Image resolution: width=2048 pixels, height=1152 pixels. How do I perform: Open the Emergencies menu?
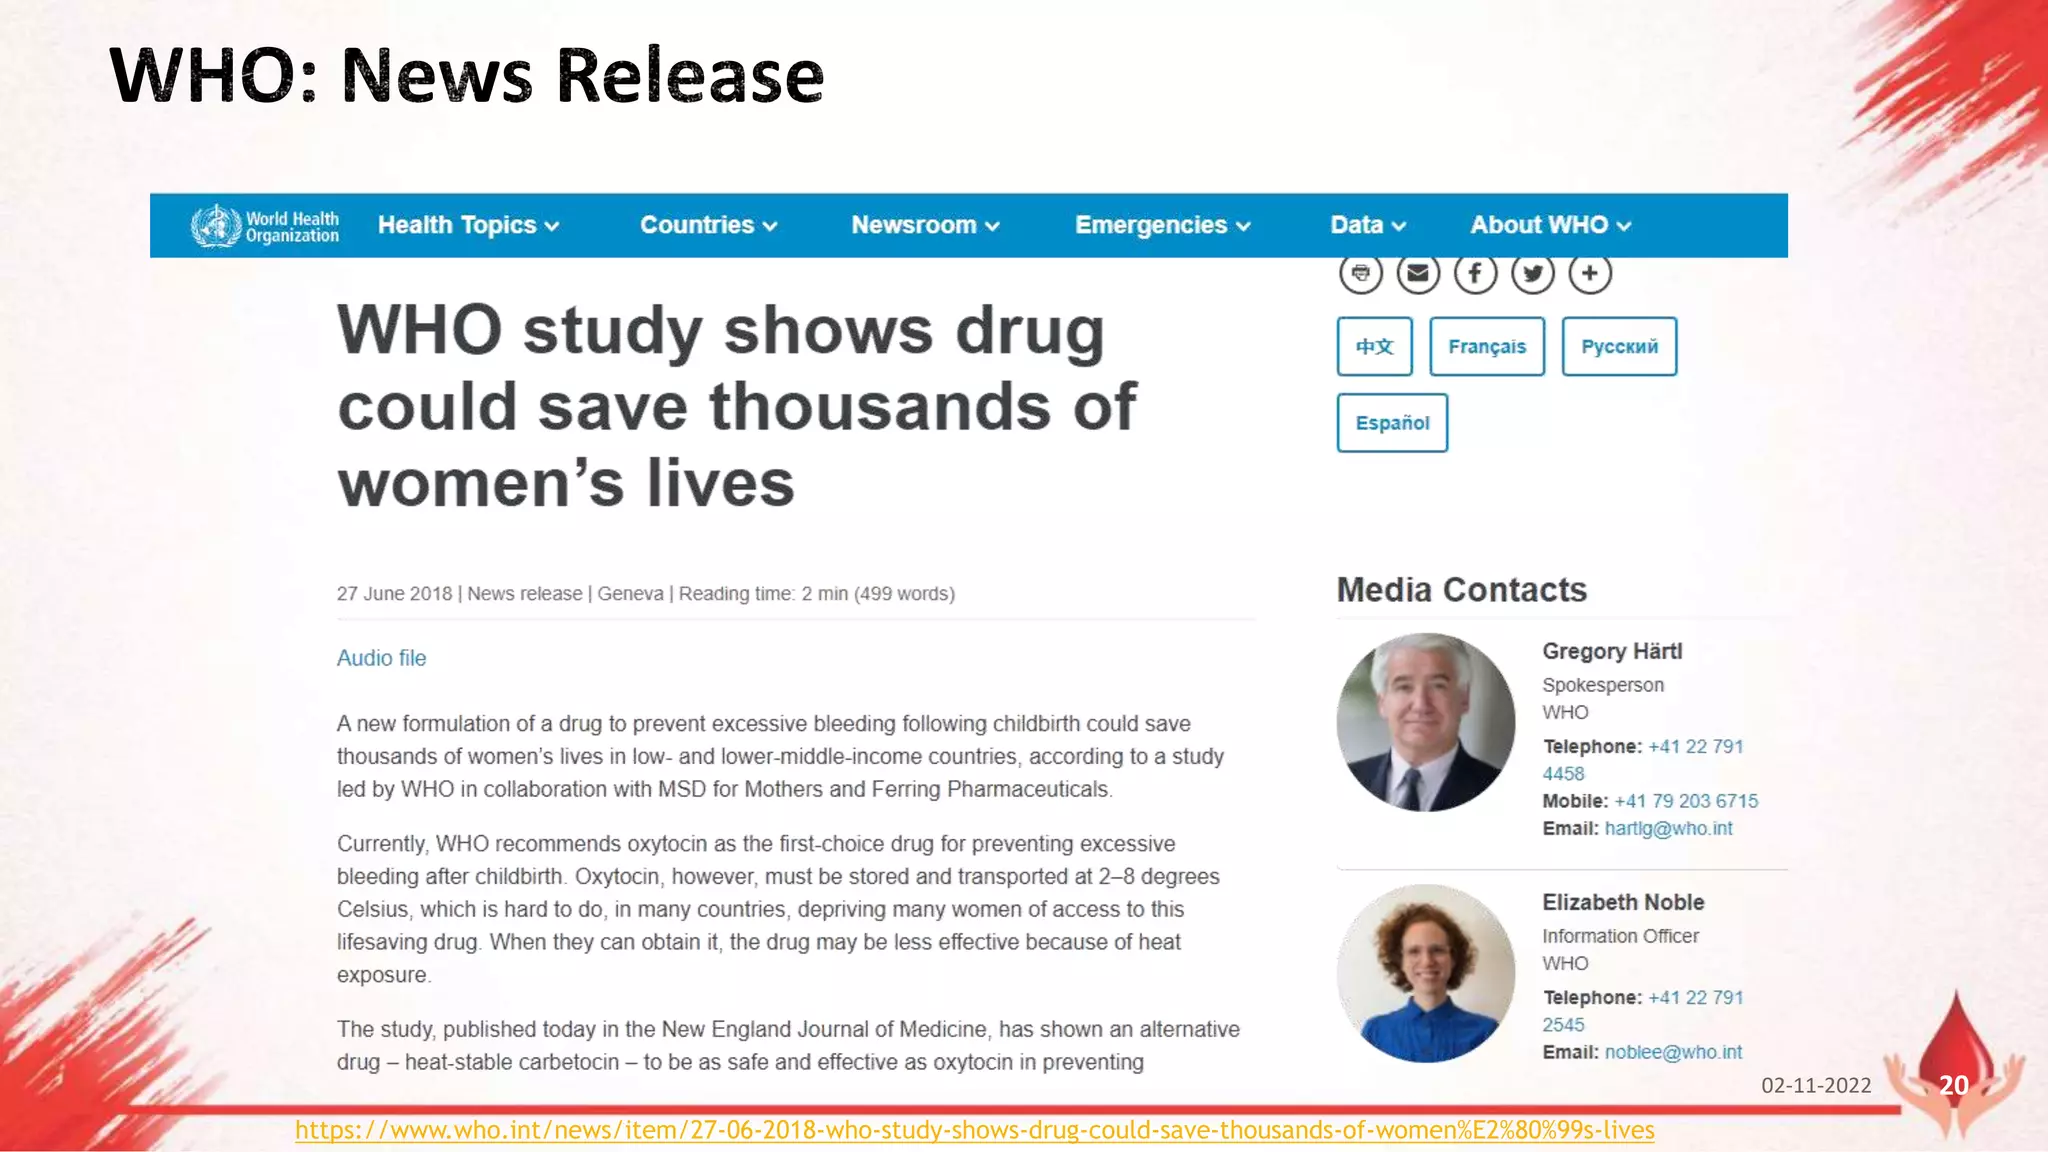(x=1162, y=225)
